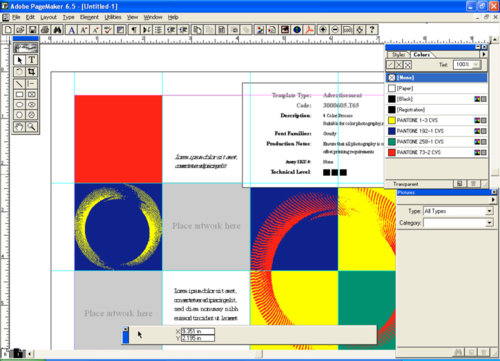Select the Rectangle tool
500x361 pixels.
[x=19, y=94]
